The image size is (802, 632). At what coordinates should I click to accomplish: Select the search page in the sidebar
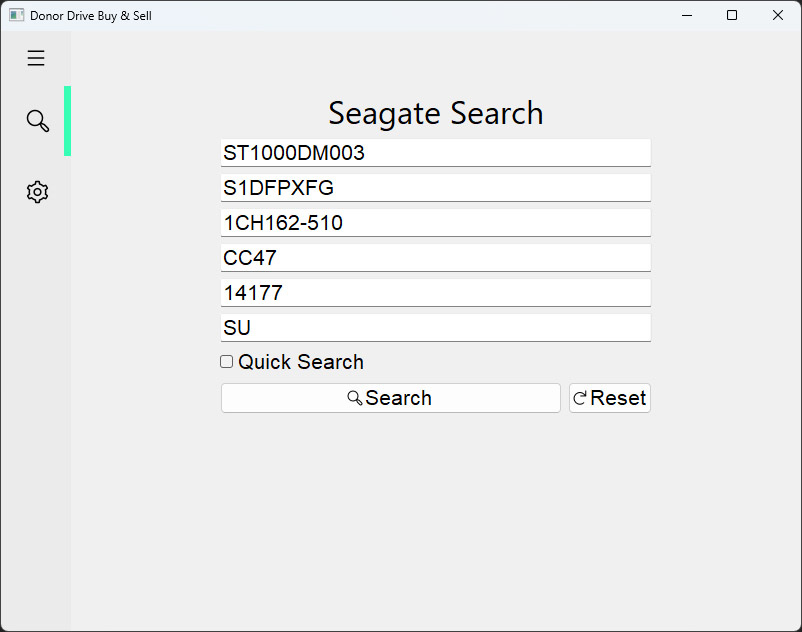[x=37, y=121]
